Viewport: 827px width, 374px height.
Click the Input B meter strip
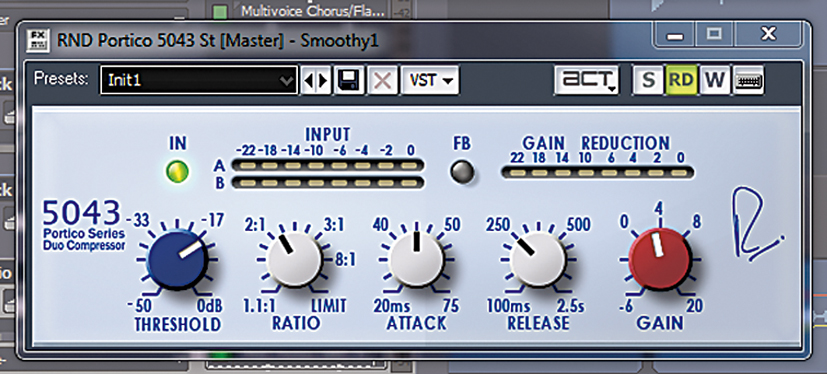(x=328, y=183)
